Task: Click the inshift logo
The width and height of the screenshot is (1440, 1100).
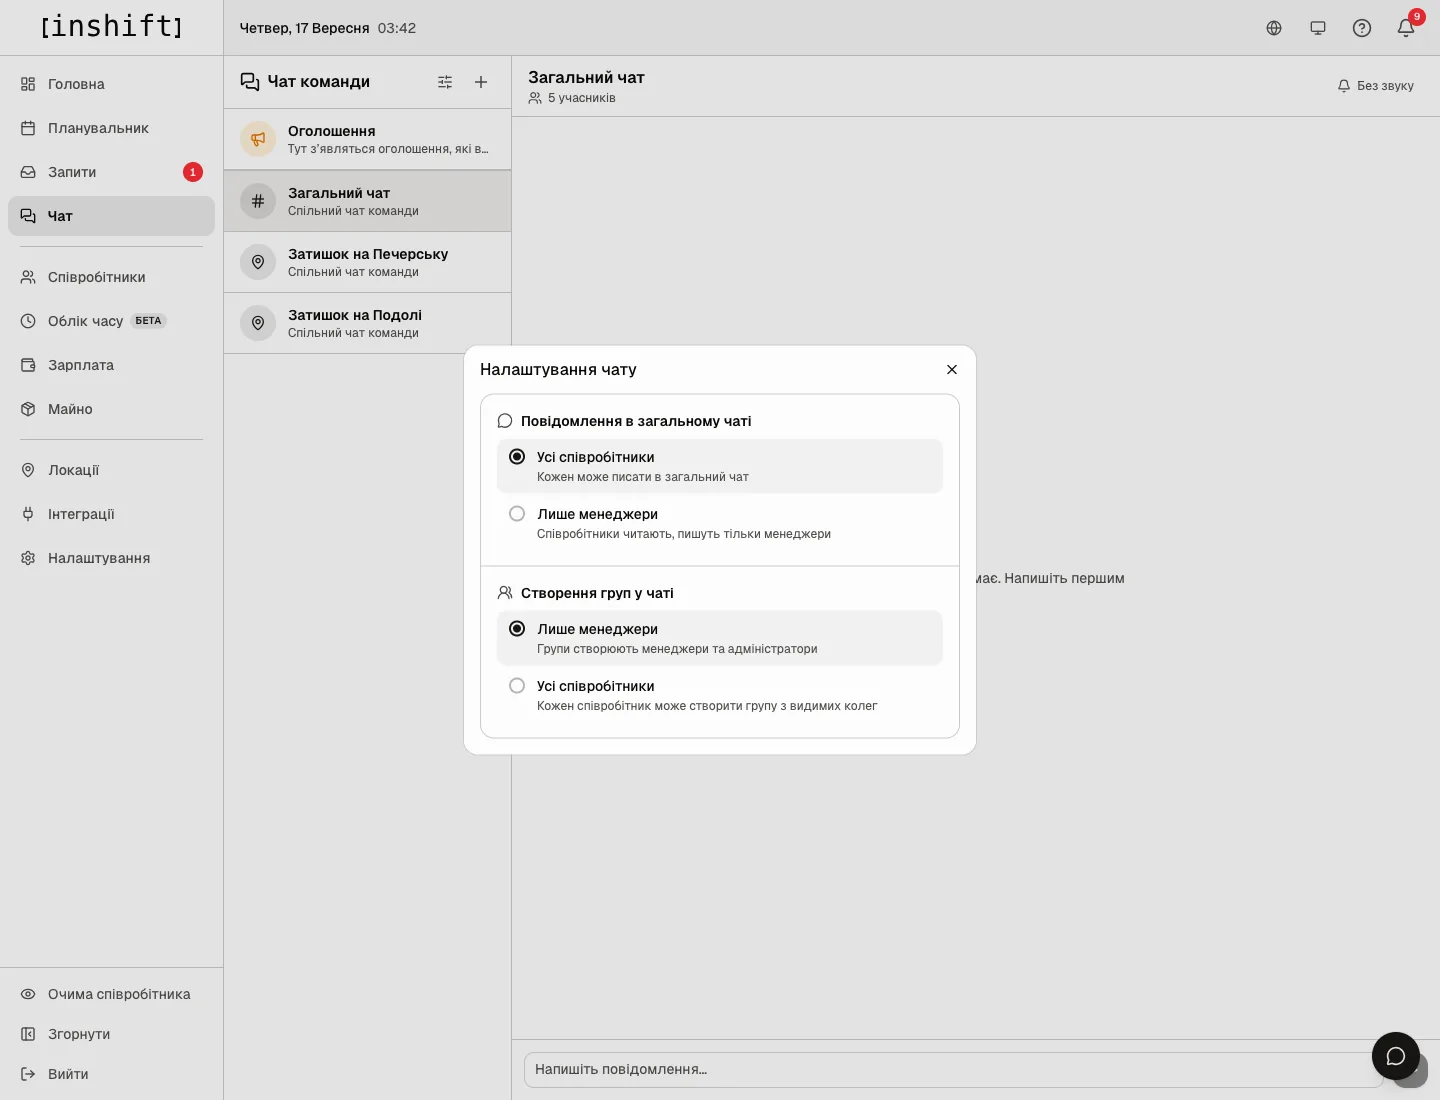Action: click(112, 26)
